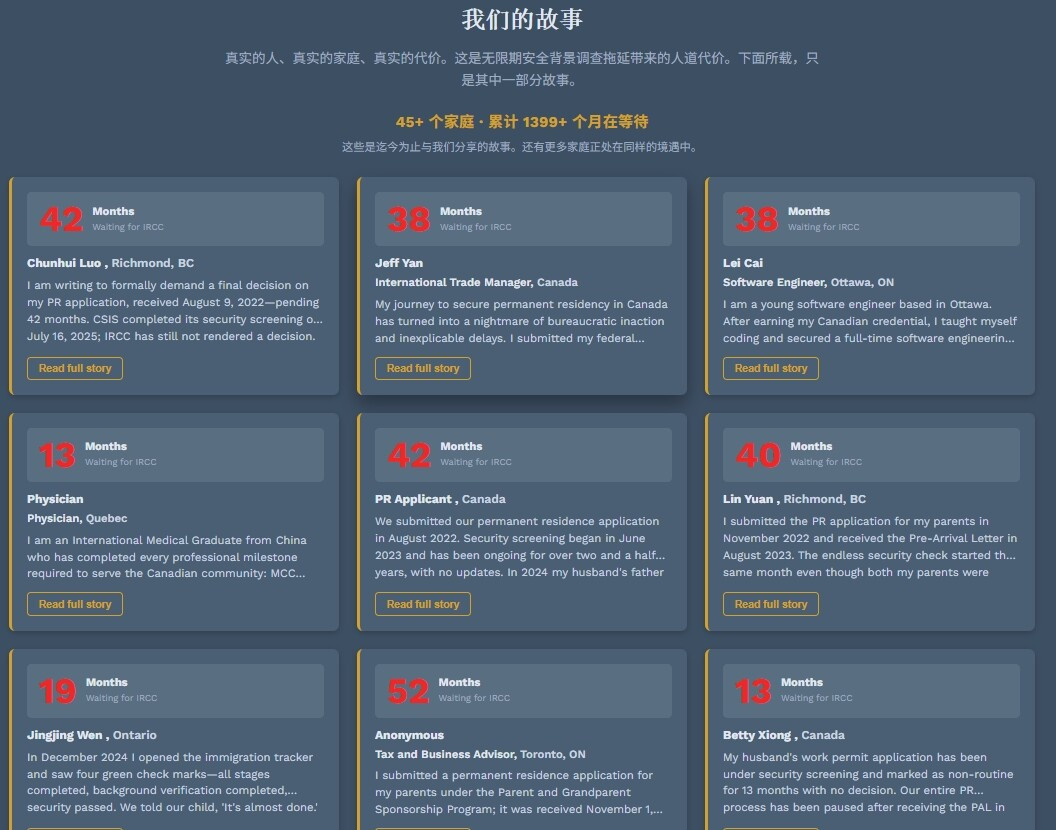The height and width of the screenshot is (830, 1056).
Task: Click Jingjing Wen's story excerpt
Action: (x=172, y=782)
